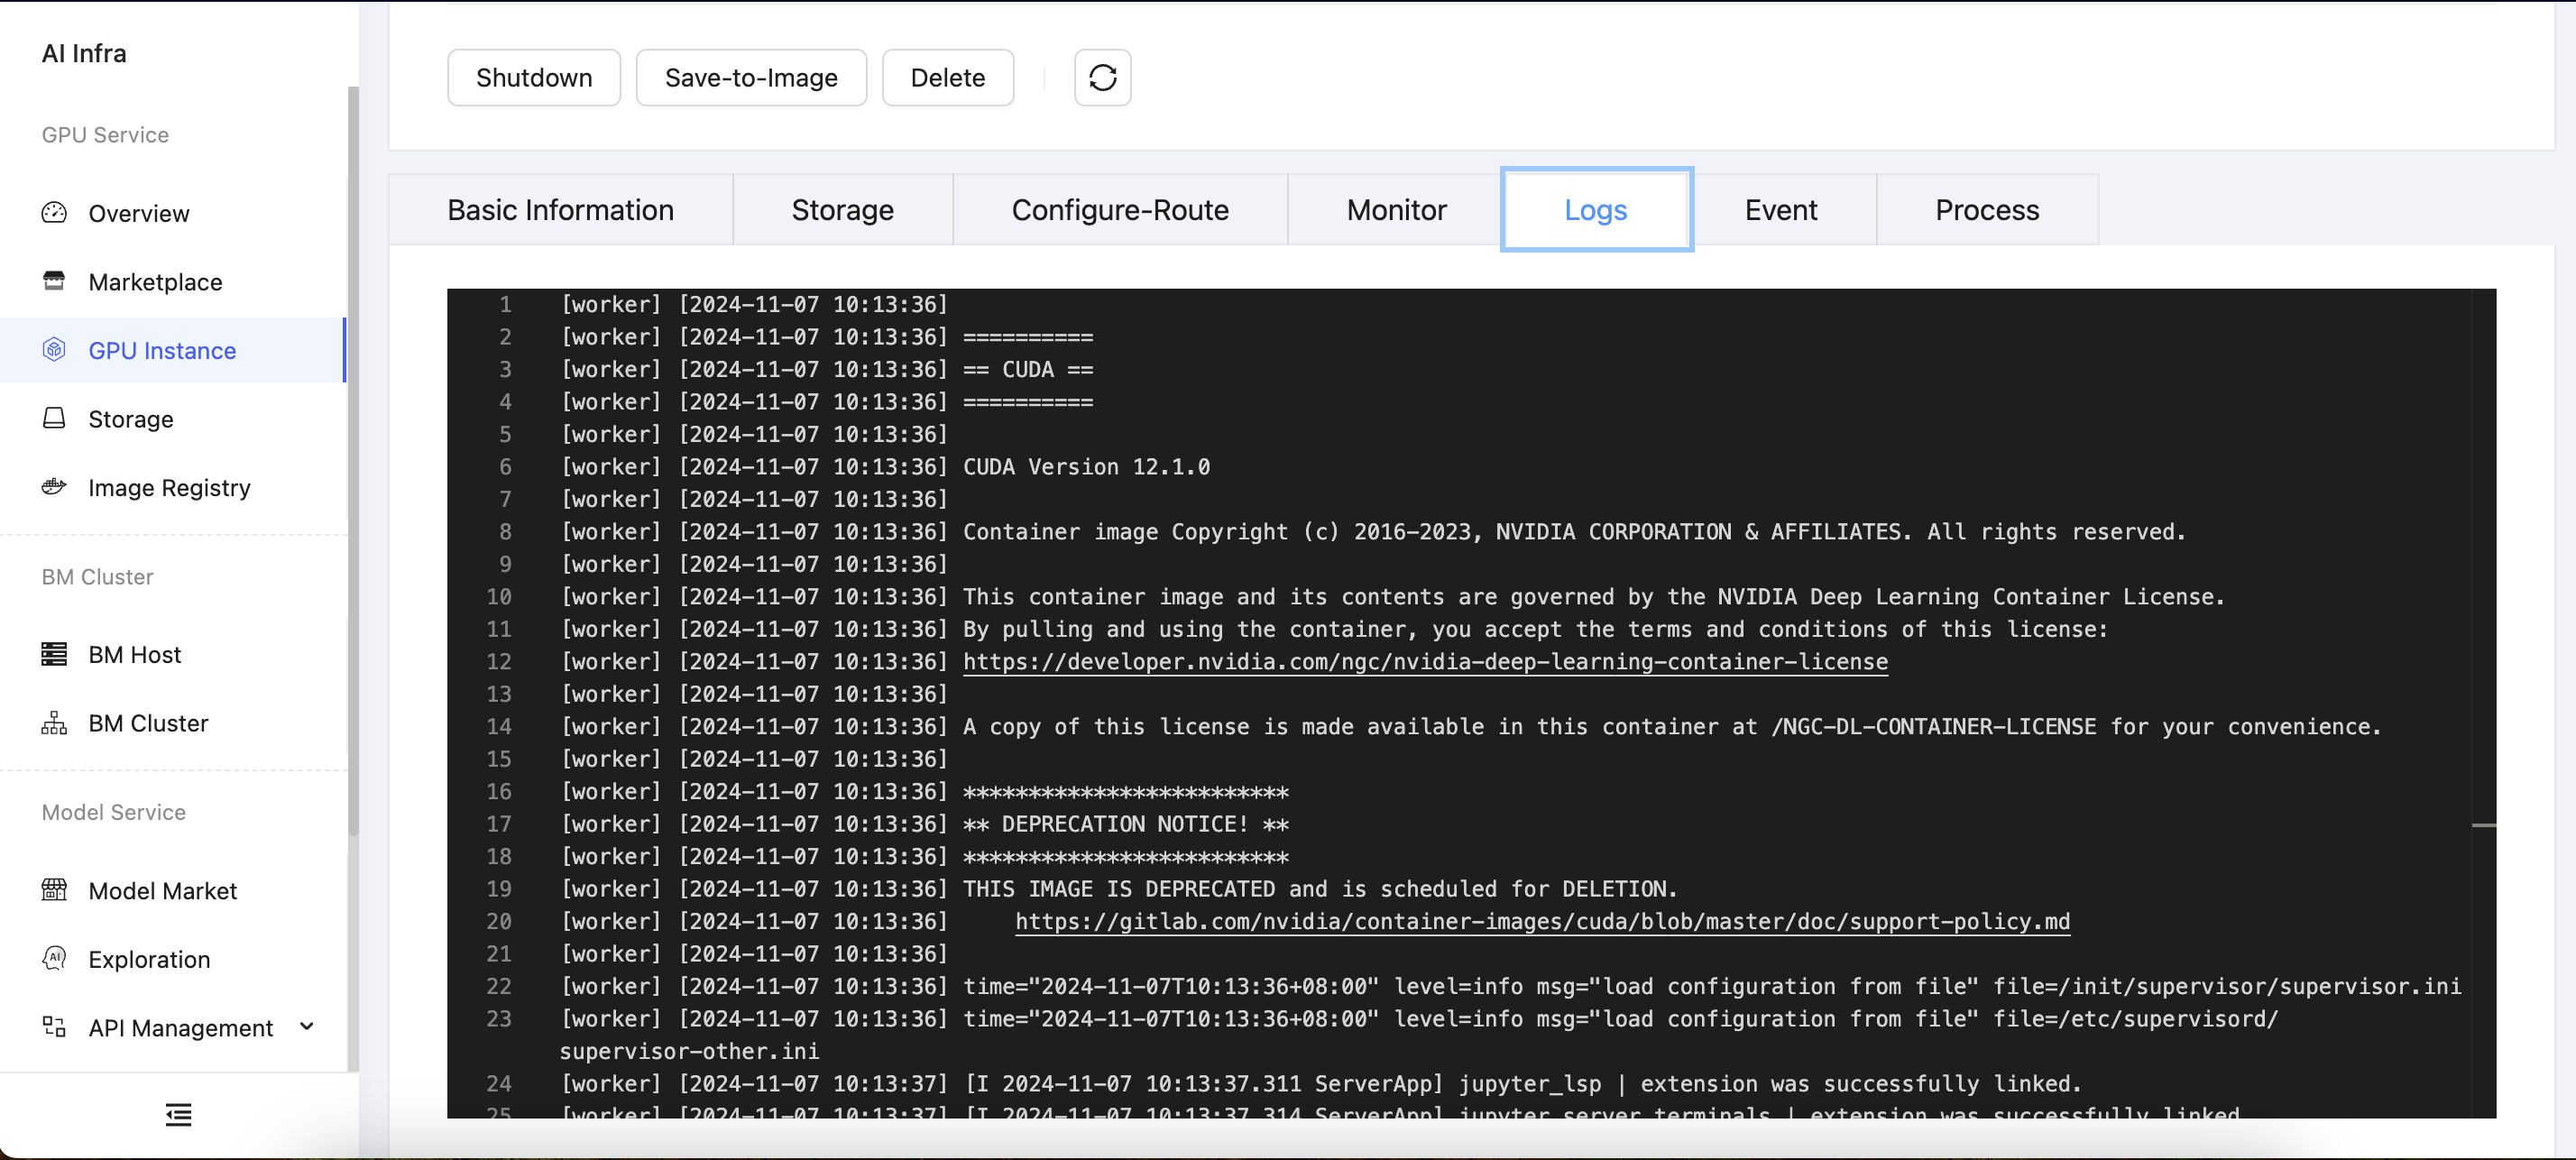Click the Storage drive icon in sidebar
This screenshot has height=1160, width=2576.
[x=54, y=418]
